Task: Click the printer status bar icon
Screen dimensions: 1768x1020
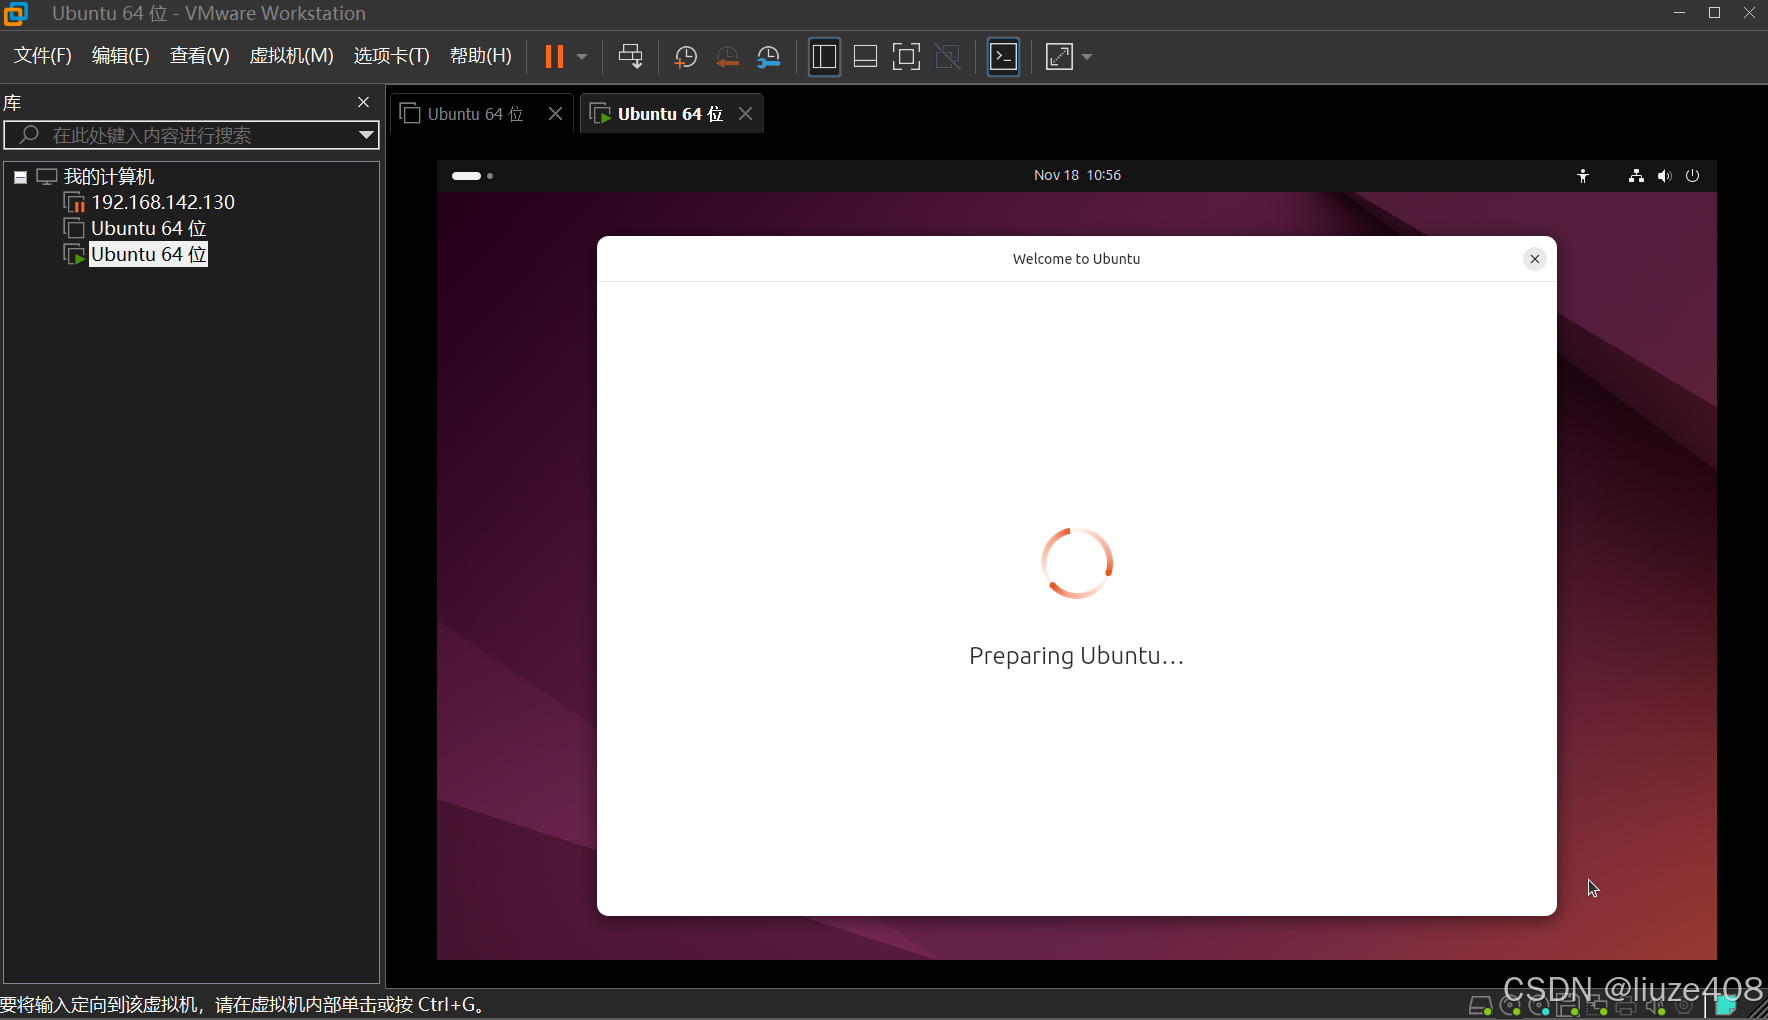Action: [x=1626, y=1007]
